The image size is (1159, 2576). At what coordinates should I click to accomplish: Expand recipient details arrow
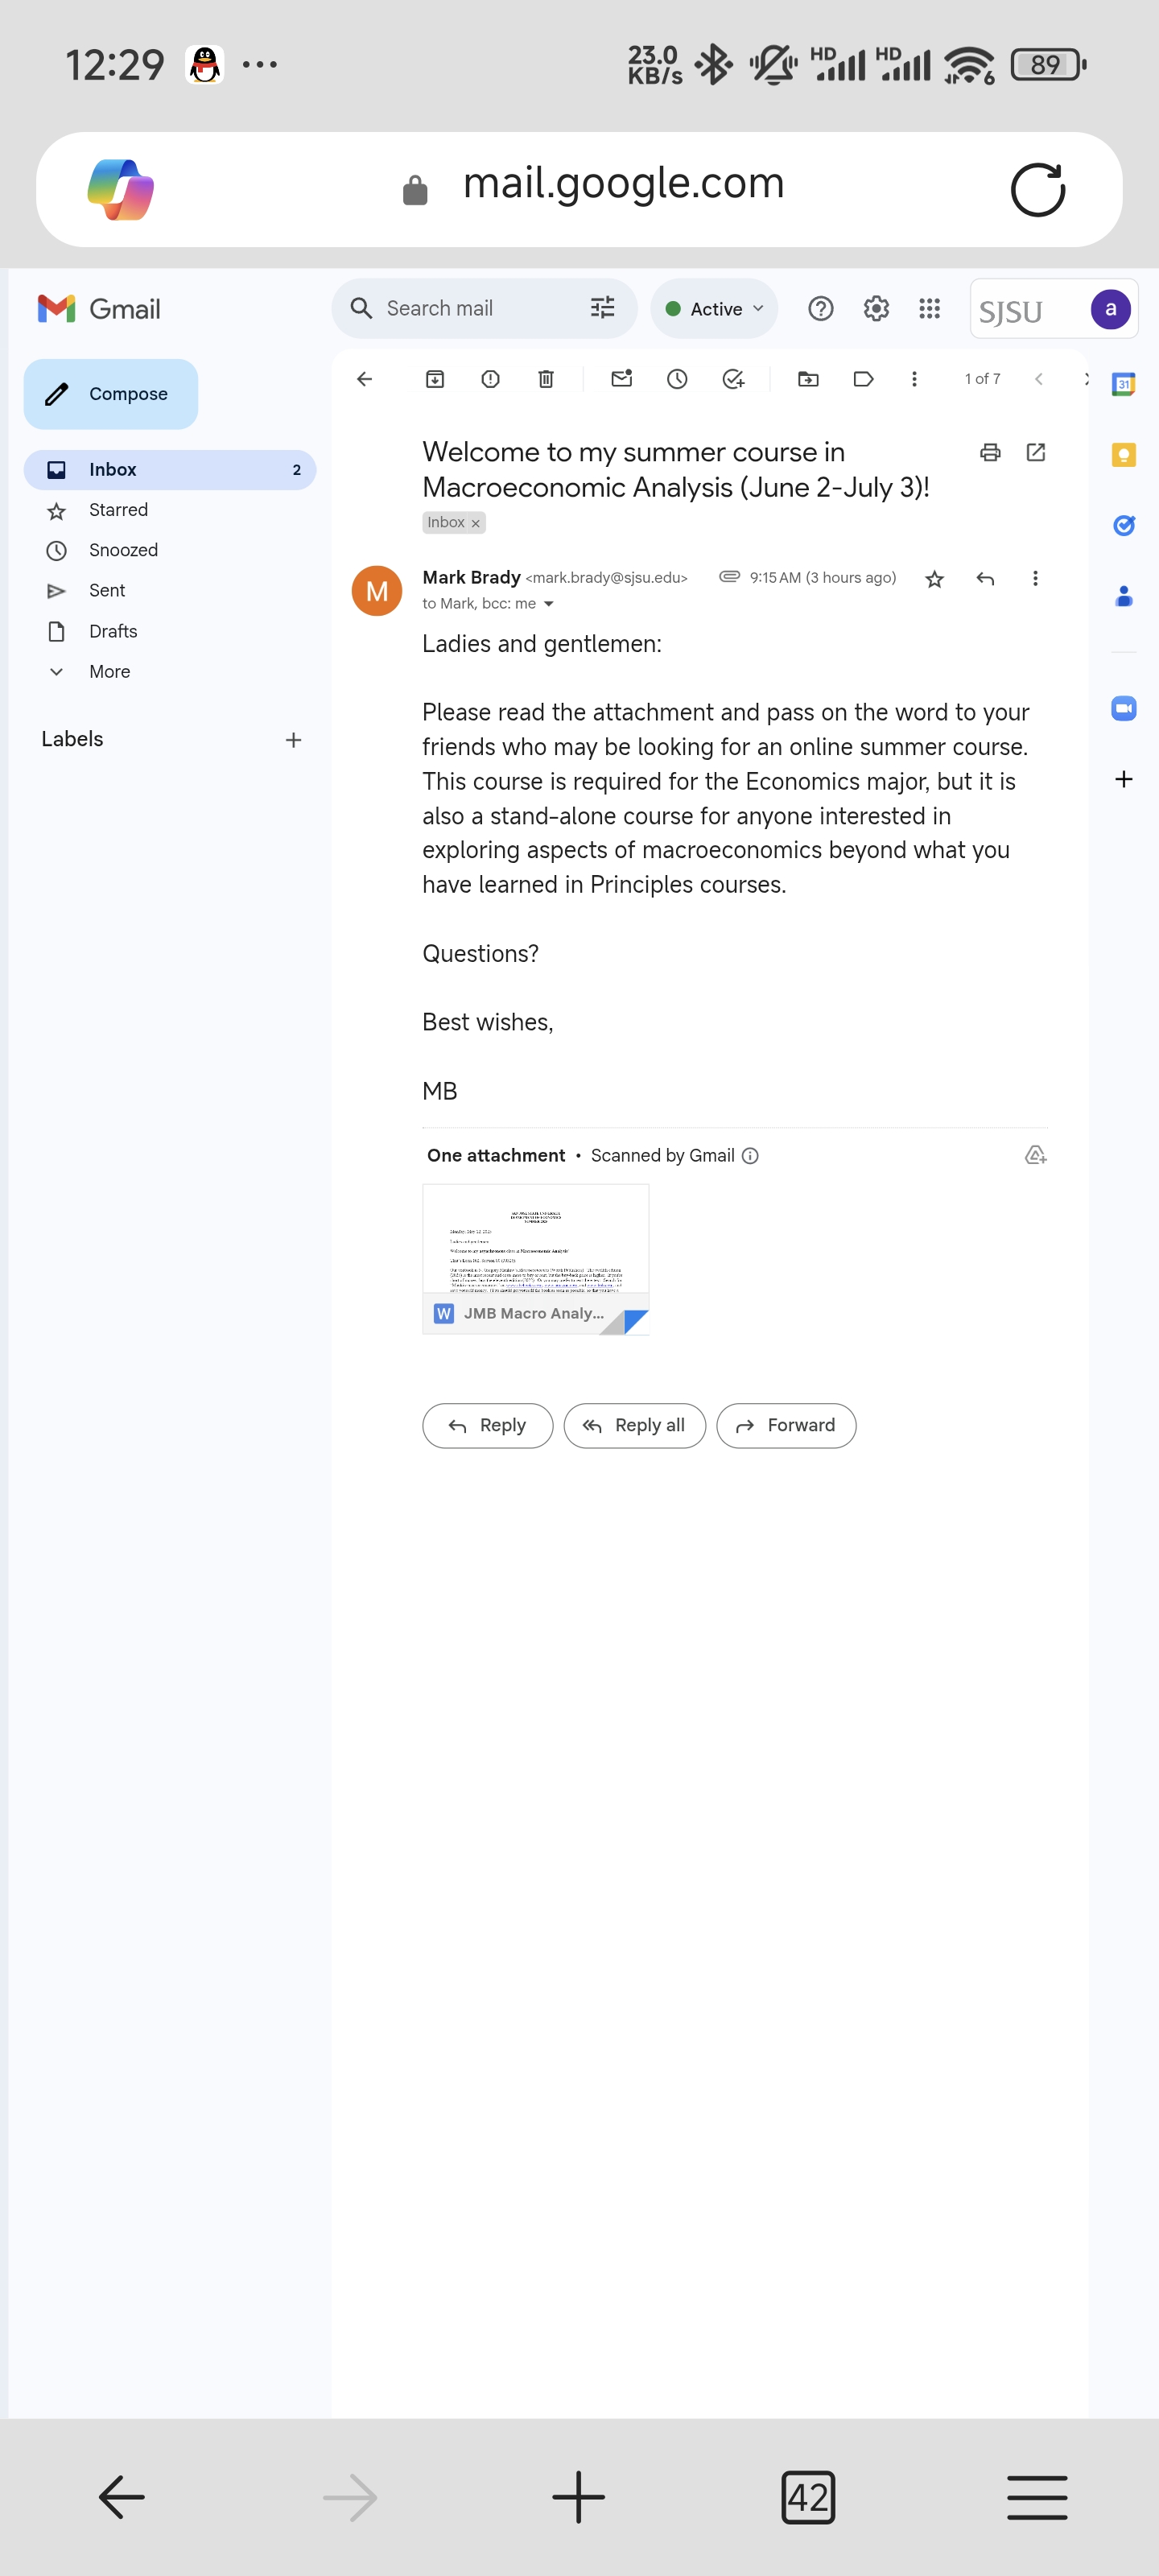click(x=548, y=604)
